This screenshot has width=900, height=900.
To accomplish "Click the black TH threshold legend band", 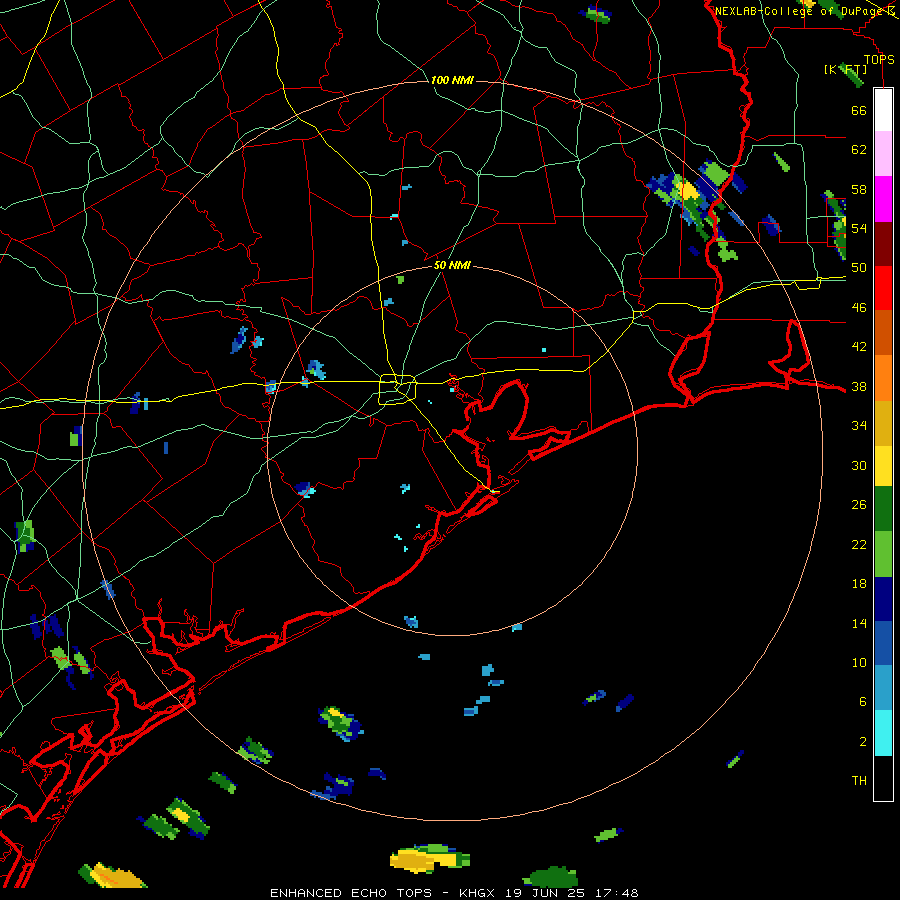I will [883, 778].
